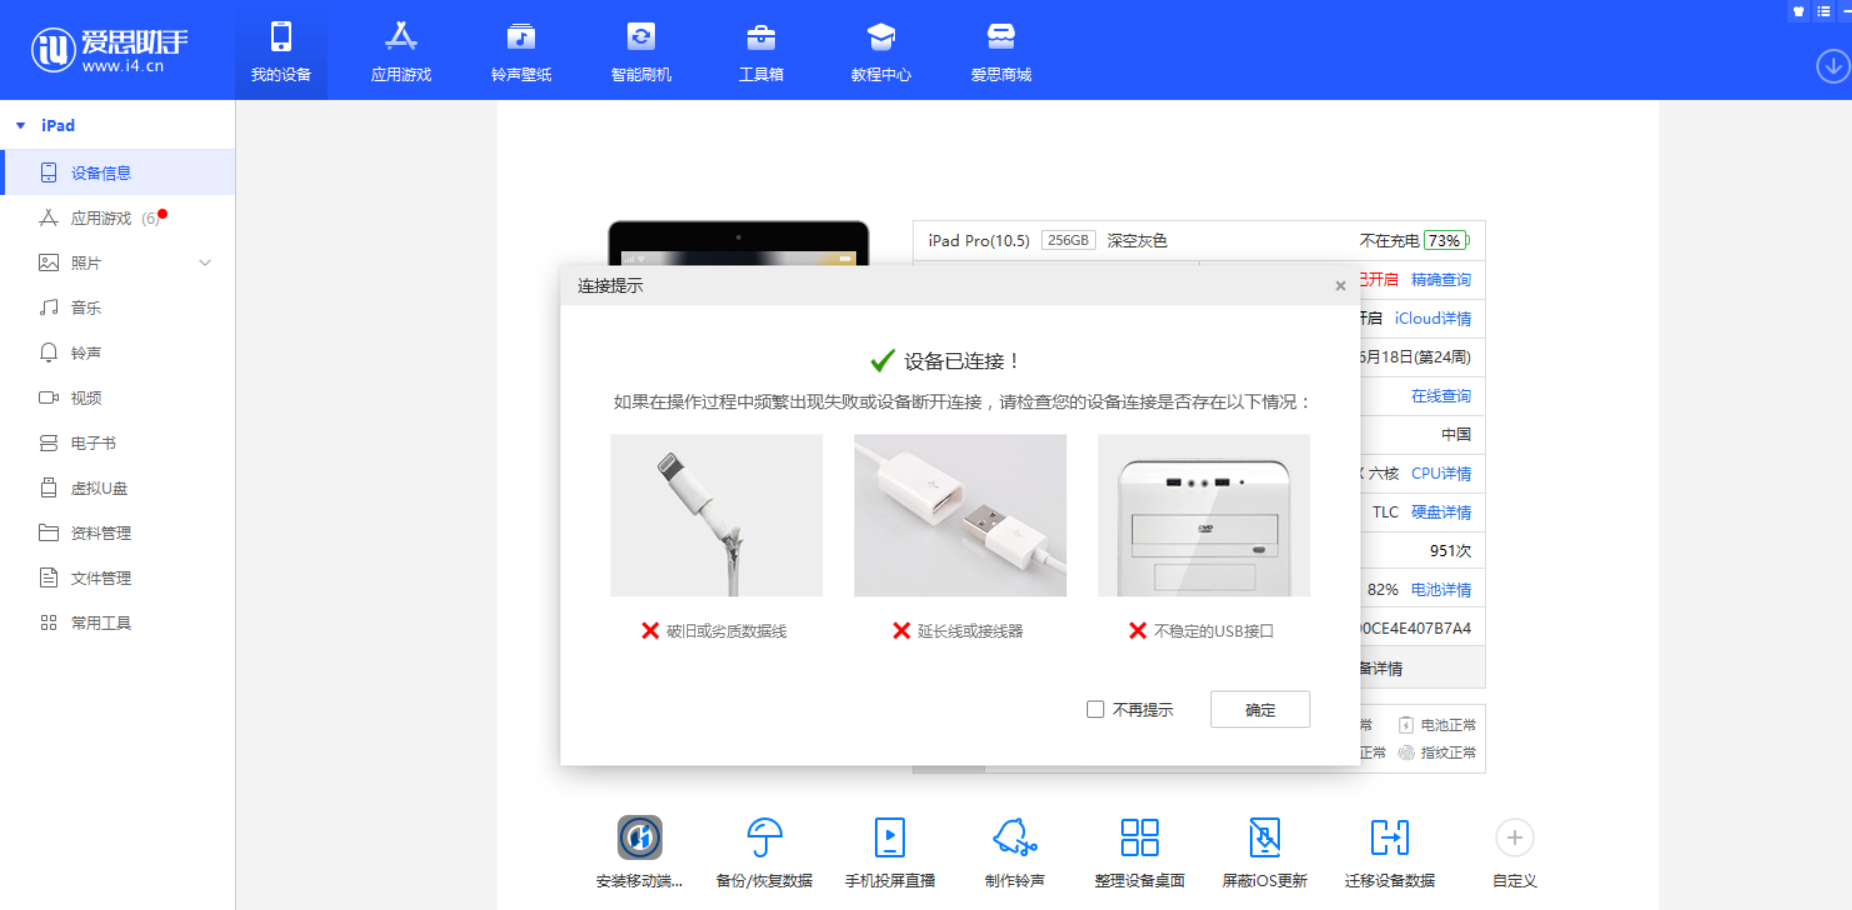This screenshot has width=1852, height=910.
Task: Expand the 照片 chevron
Action: point(205,263)
